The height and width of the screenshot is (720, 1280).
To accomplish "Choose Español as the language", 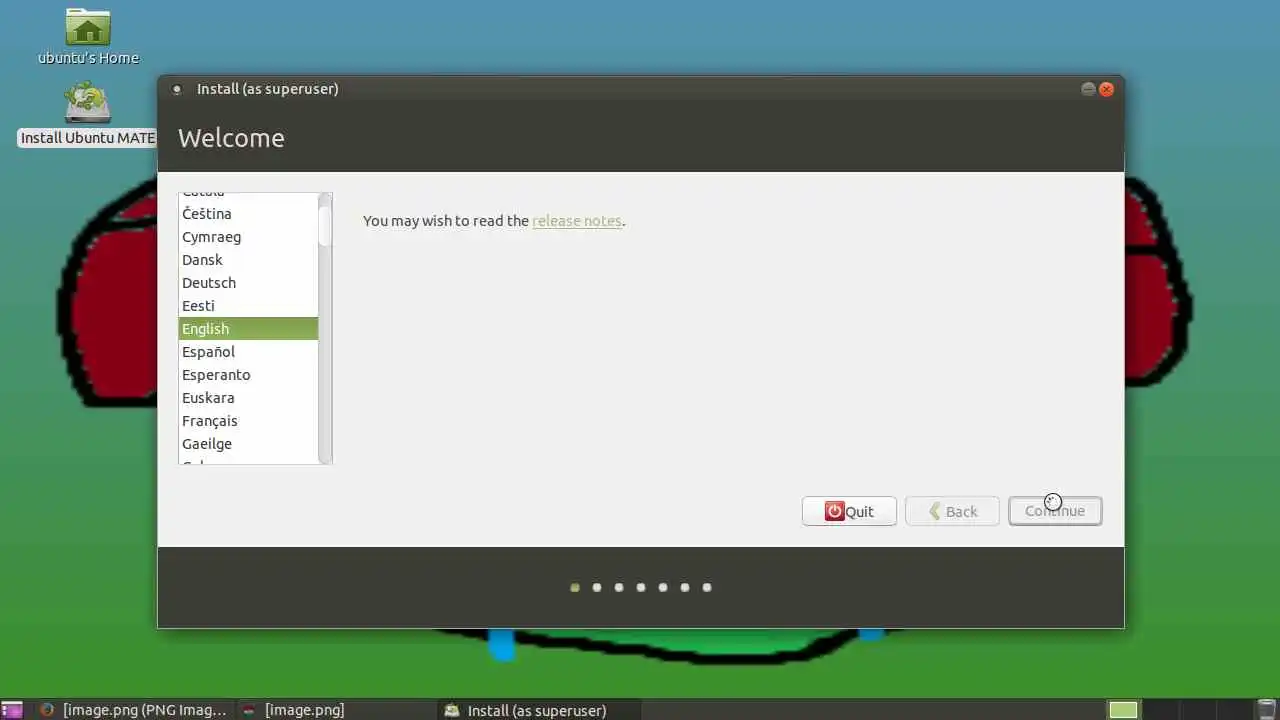I will pyautogui.click(x=248, y=352).
